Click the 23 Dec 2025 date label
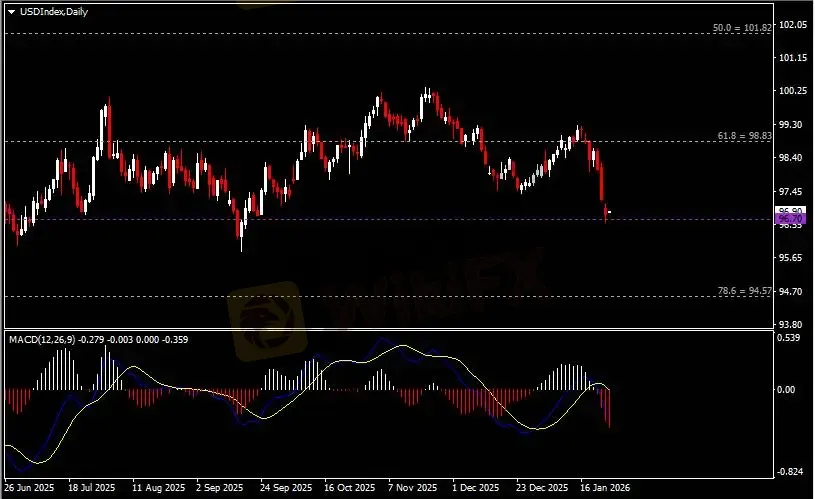This screenshot has height=499, width=815. coord(542,488)
